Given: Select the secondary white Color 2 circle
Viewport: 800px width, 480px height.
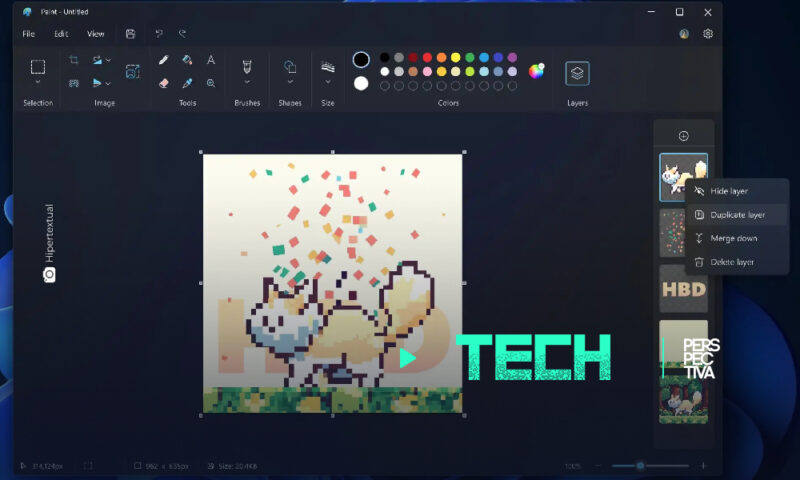Looking at the screenshot, I should click(361, 83).
